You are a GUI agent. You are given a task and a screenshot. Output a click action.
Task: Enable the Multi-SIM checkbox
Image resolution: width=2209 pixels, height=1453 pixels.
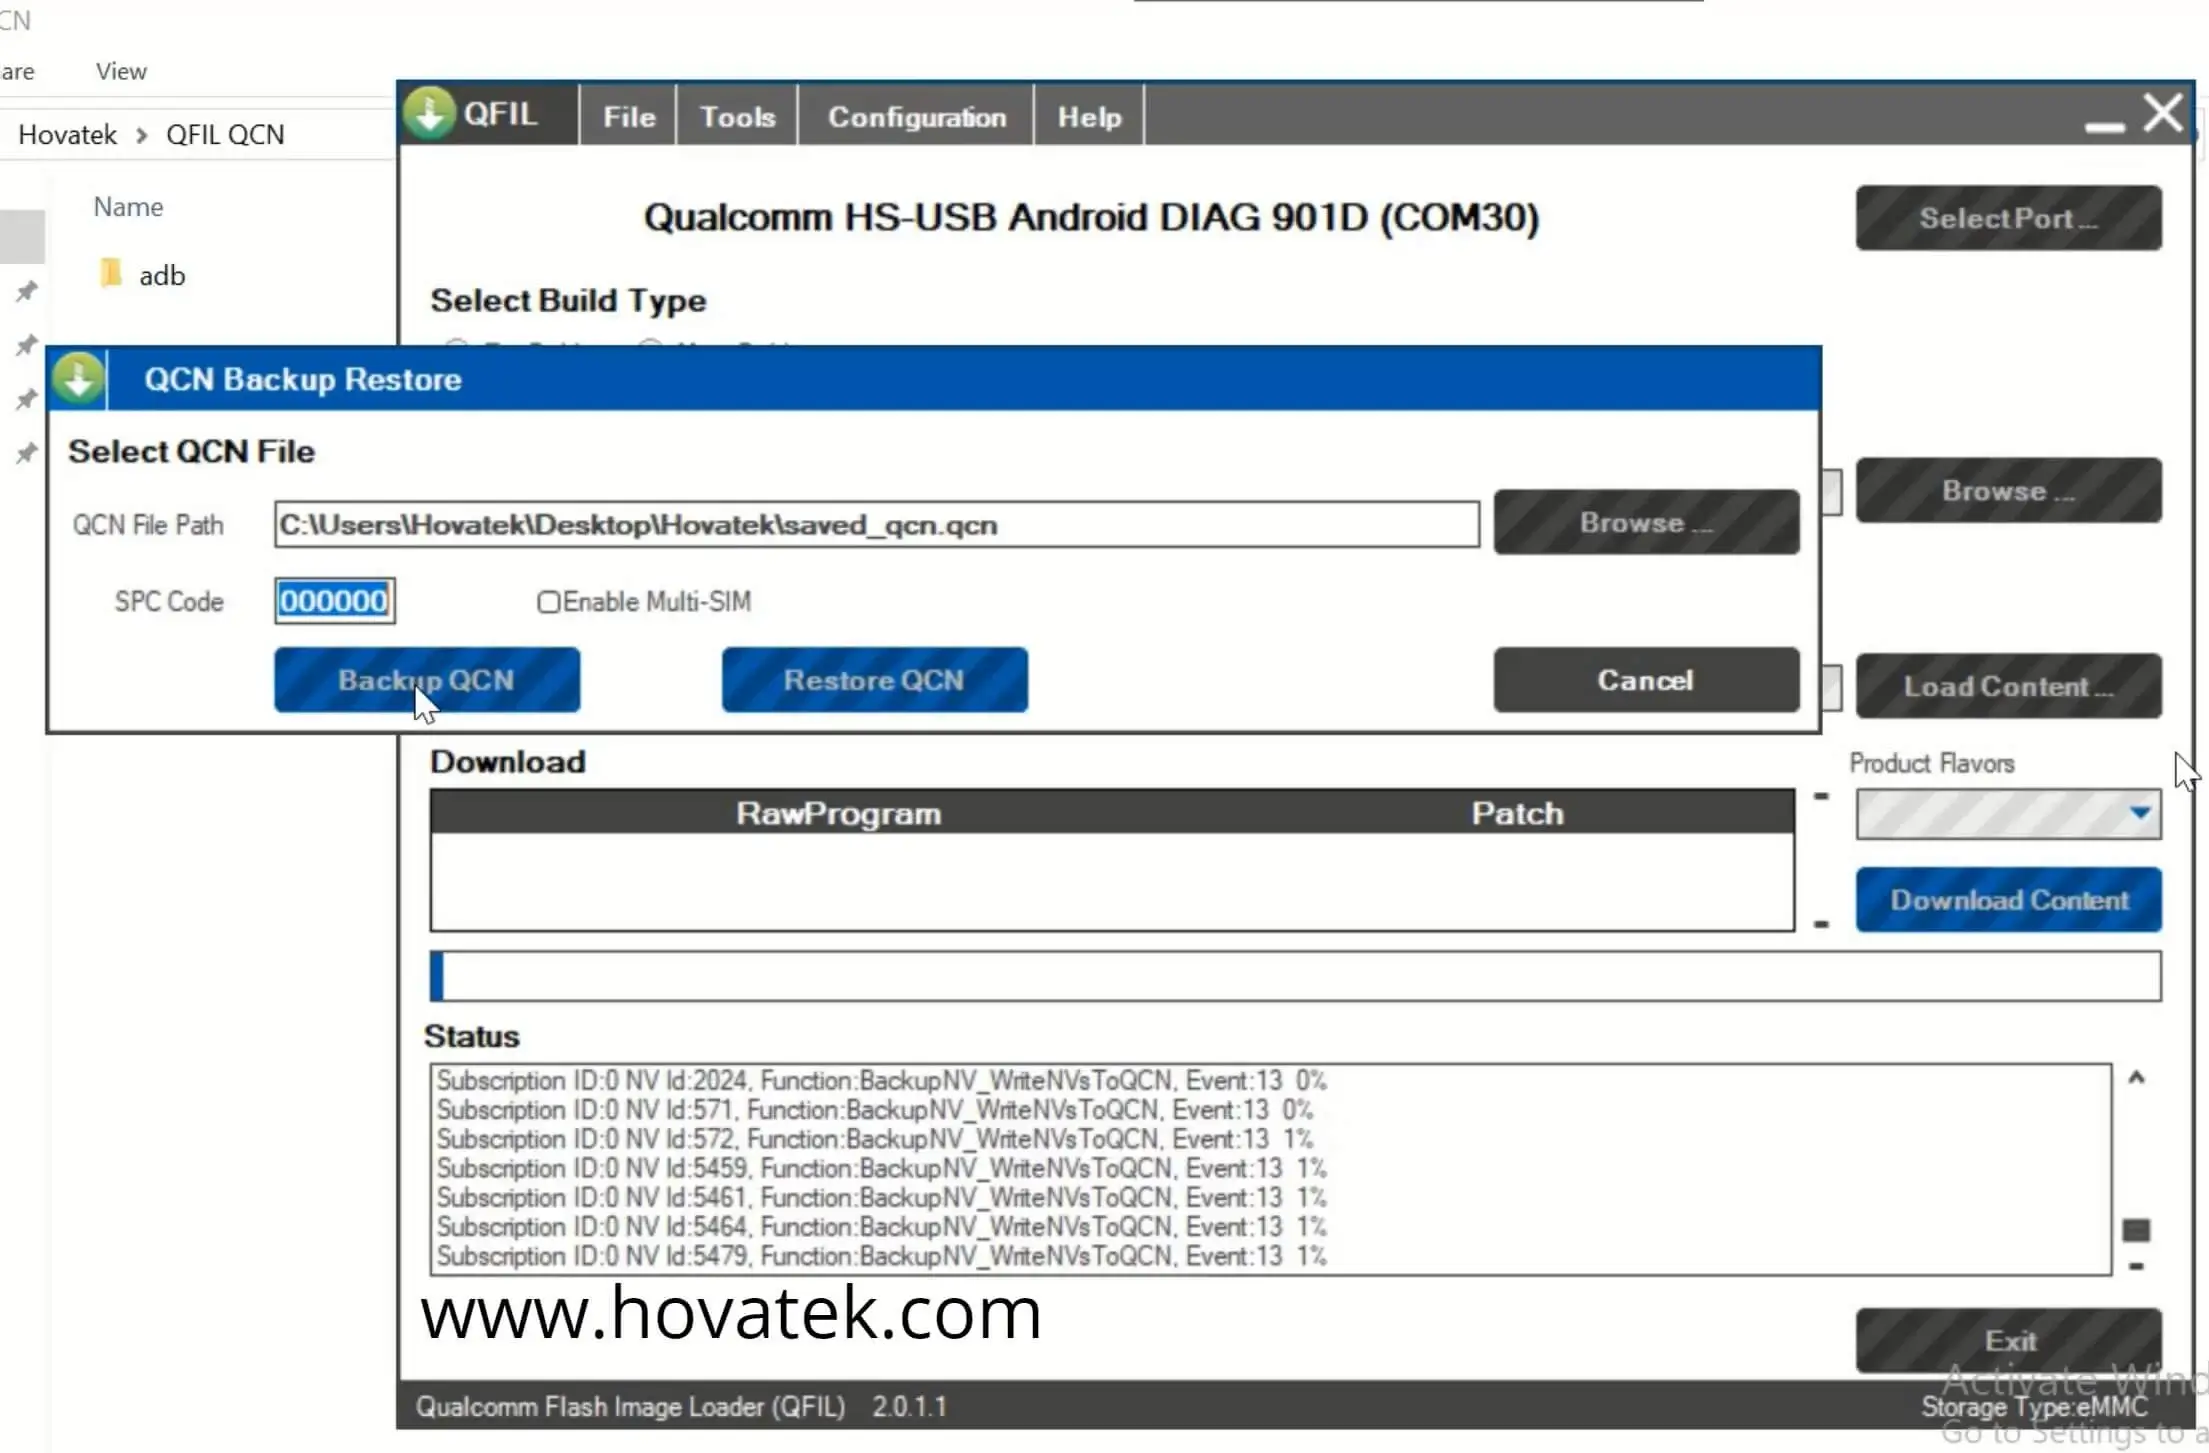pos(548,602)
